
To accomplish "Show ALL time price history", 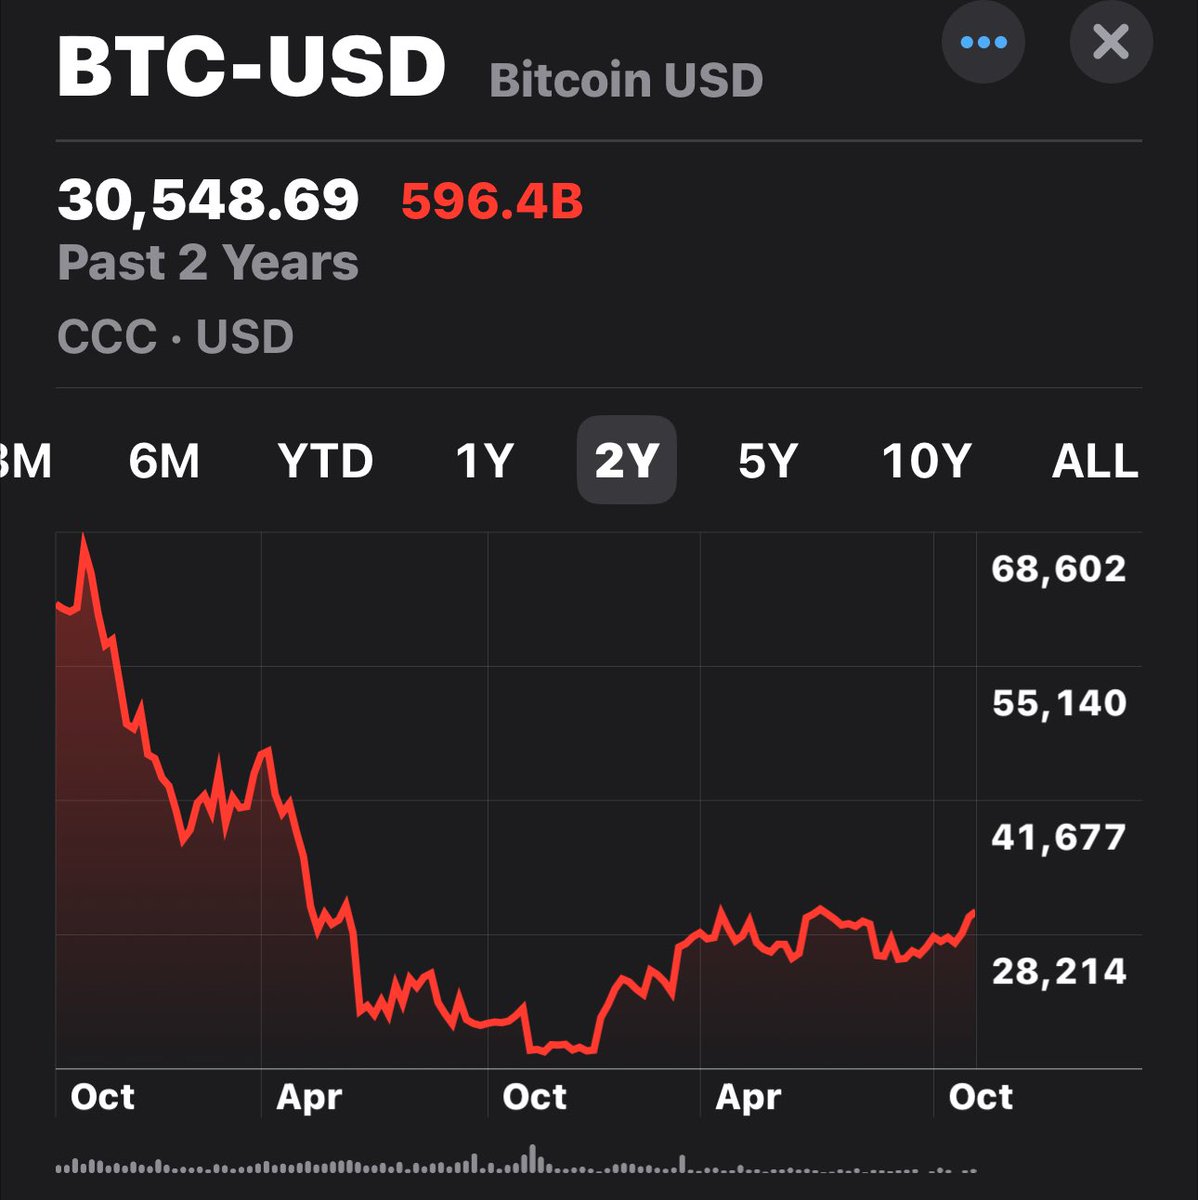I will [1095, 461].
